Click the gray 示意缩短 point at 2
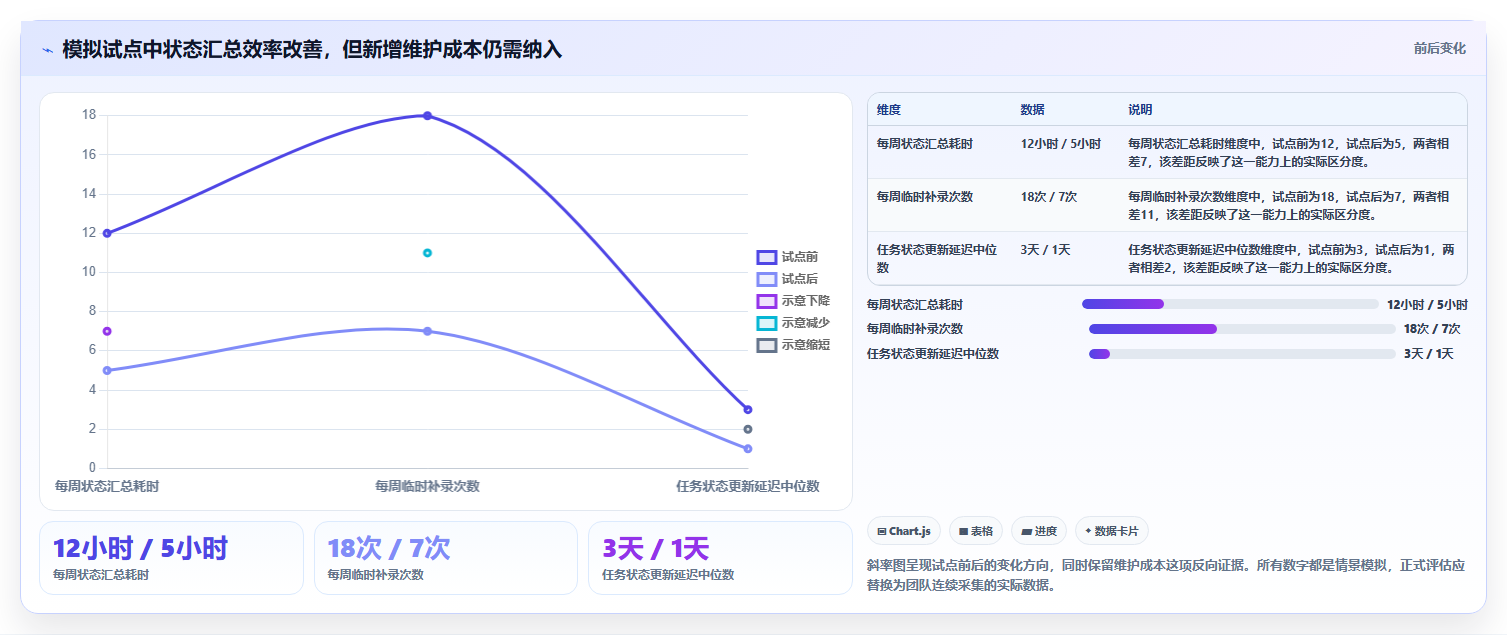1507x635 pixels. click(748, 429)
